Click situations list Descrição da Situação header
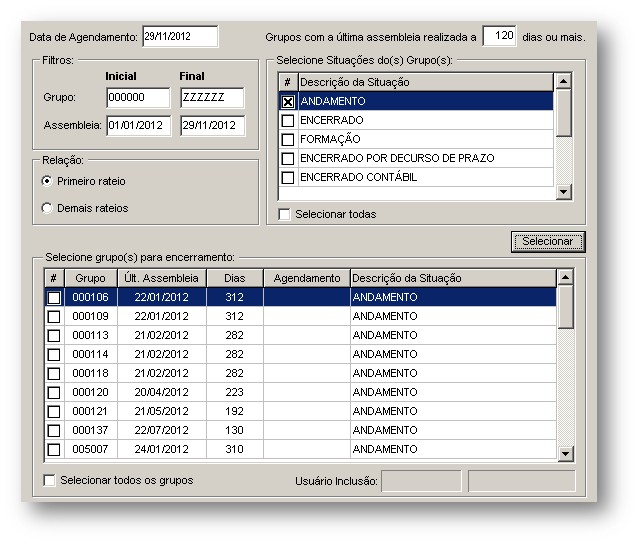The width and height of the screenshot is (639, 544). (426, 82)
